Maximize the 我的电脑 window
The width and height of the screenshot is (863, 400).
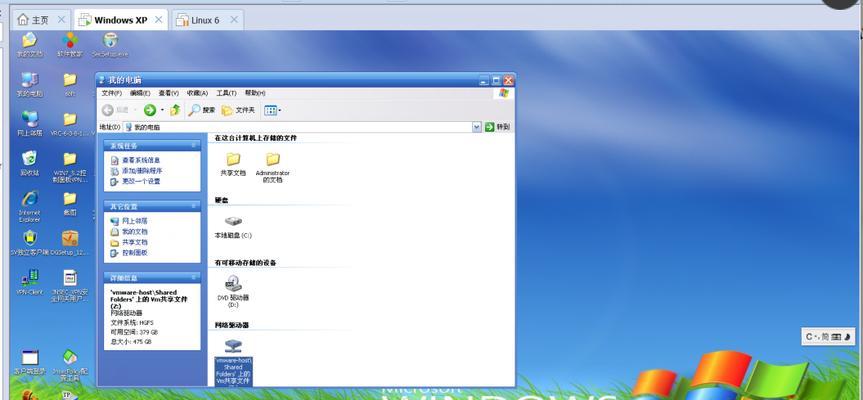click(x=496, y=80)
